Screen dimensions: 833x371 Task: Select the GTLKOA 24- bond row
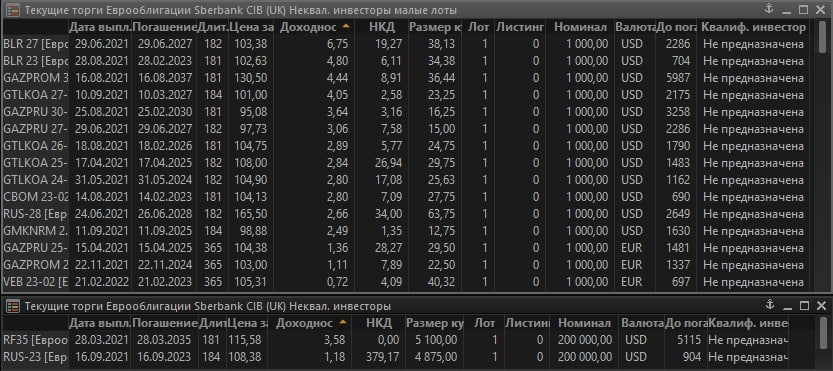406,180
